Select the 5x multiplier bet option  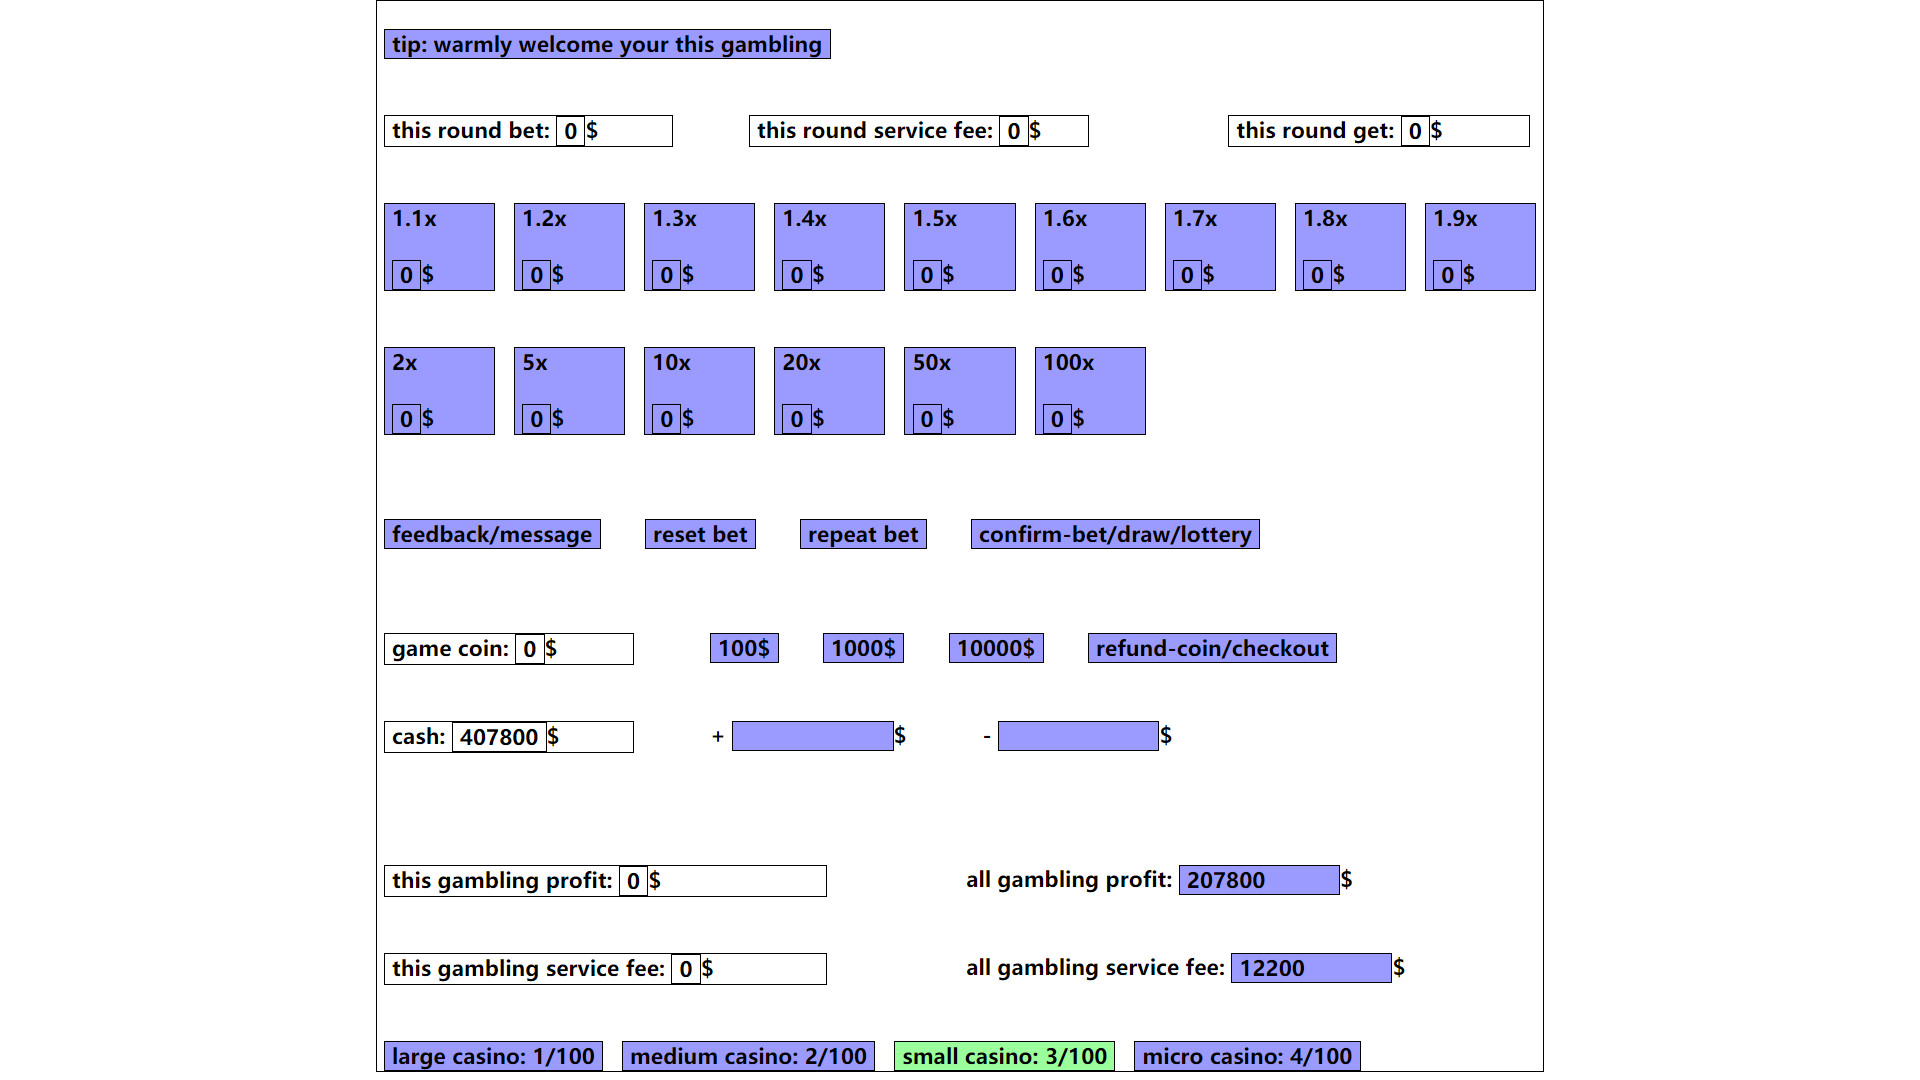coord(570,390)
